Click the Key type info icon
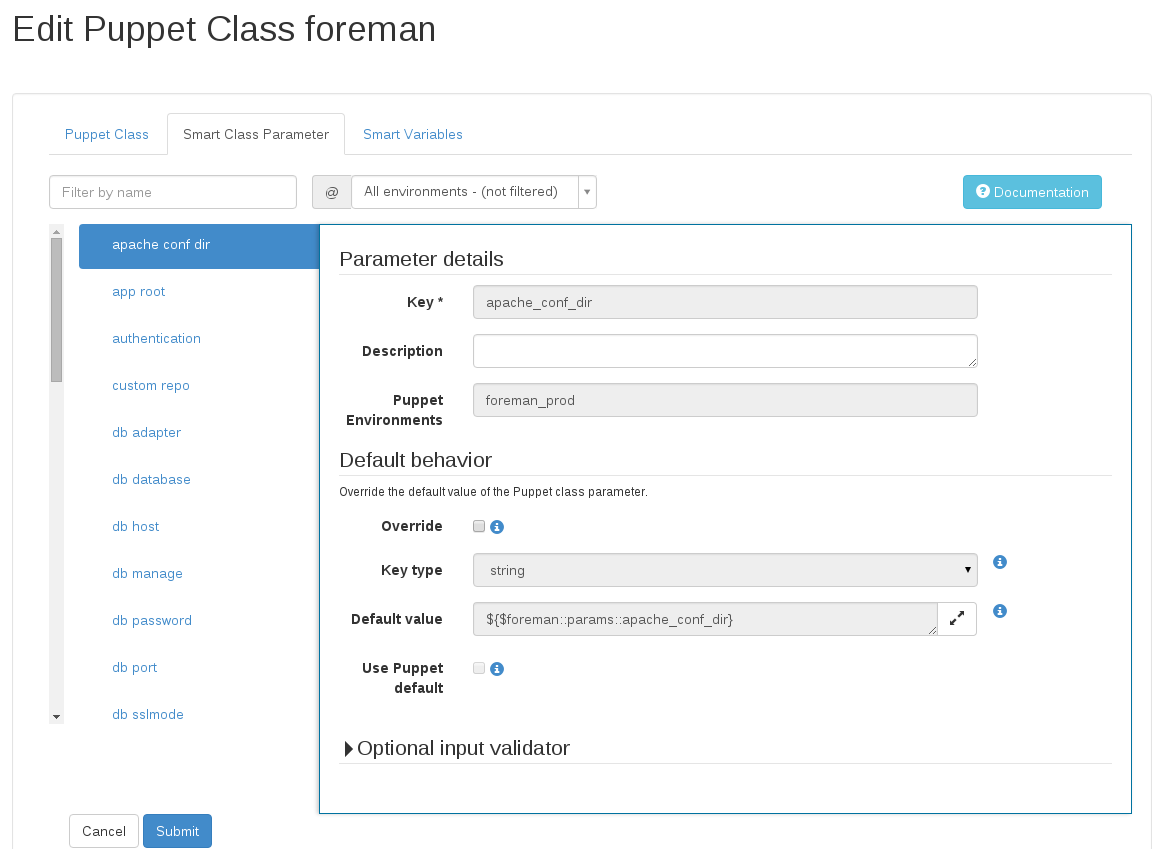The width and height of the screenshot is (1162, 849). tap(1000, 562)
